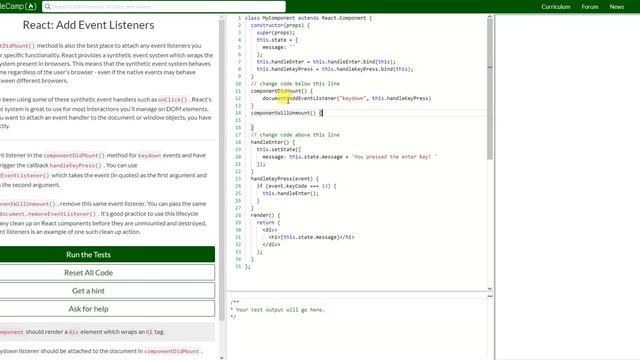640x360 pixels.
Task: Click the code editor scrollbar down arrow
Action: (490, 289)
